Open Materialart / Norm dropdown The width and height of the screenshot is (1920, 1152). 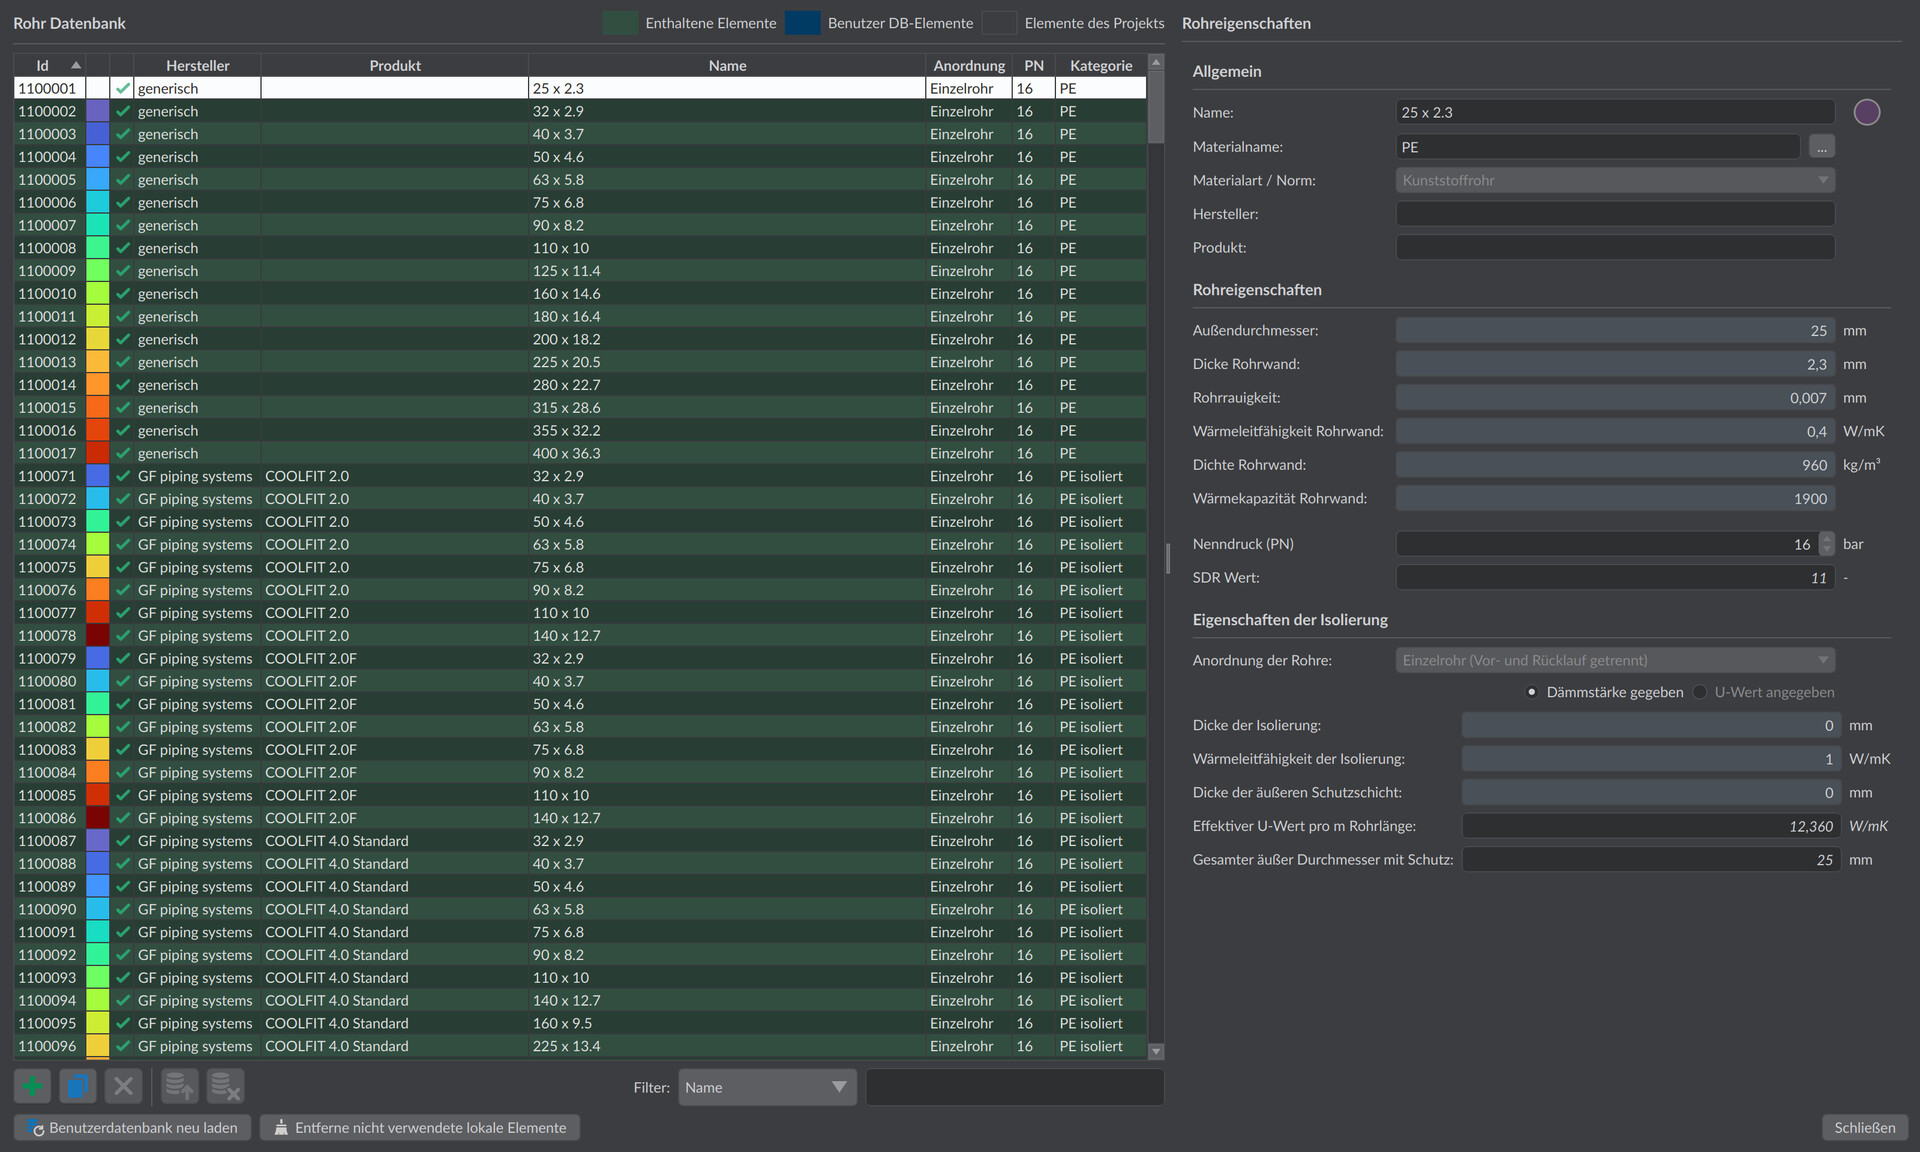[x=1615, y=180]
